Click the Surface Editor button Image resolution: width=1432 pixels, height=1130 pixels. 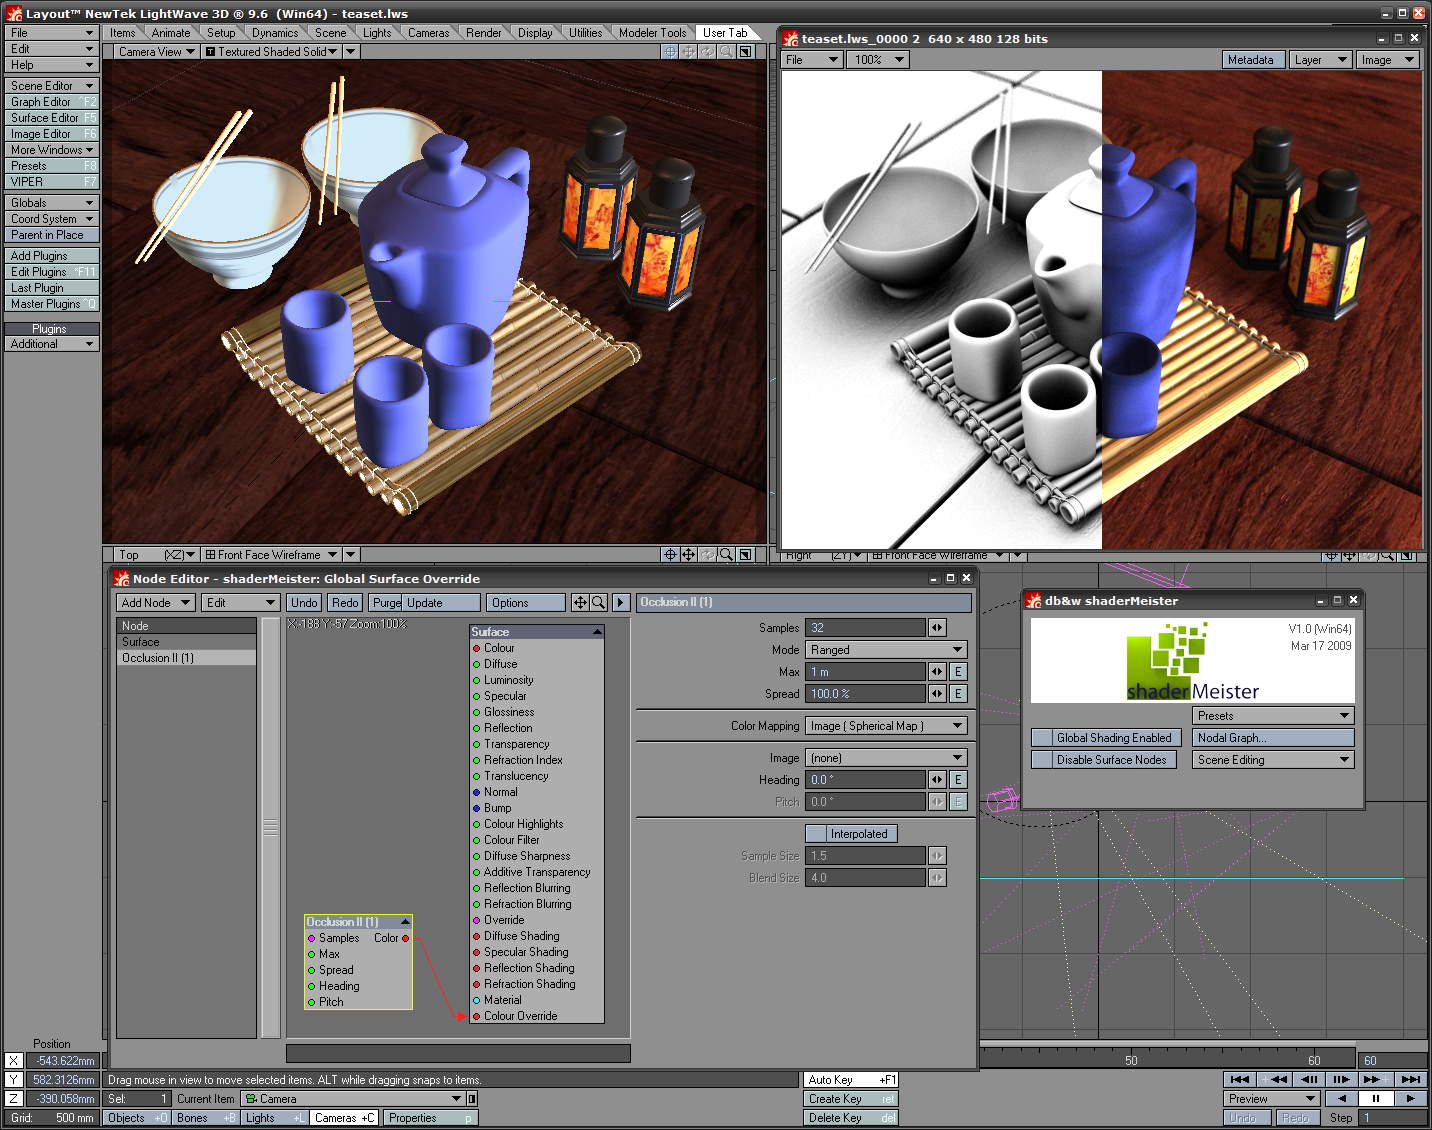(51, 118)
